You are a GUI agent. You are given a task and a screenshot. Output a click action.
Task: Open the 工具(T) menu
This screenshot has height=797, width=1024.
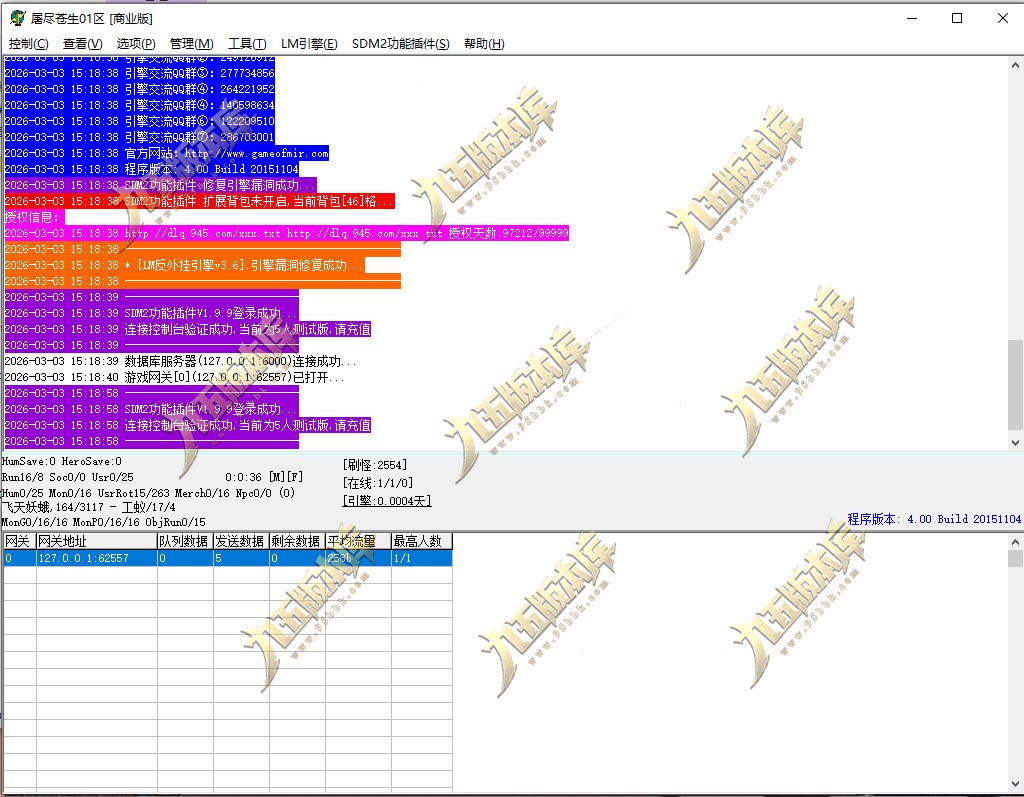247,44
